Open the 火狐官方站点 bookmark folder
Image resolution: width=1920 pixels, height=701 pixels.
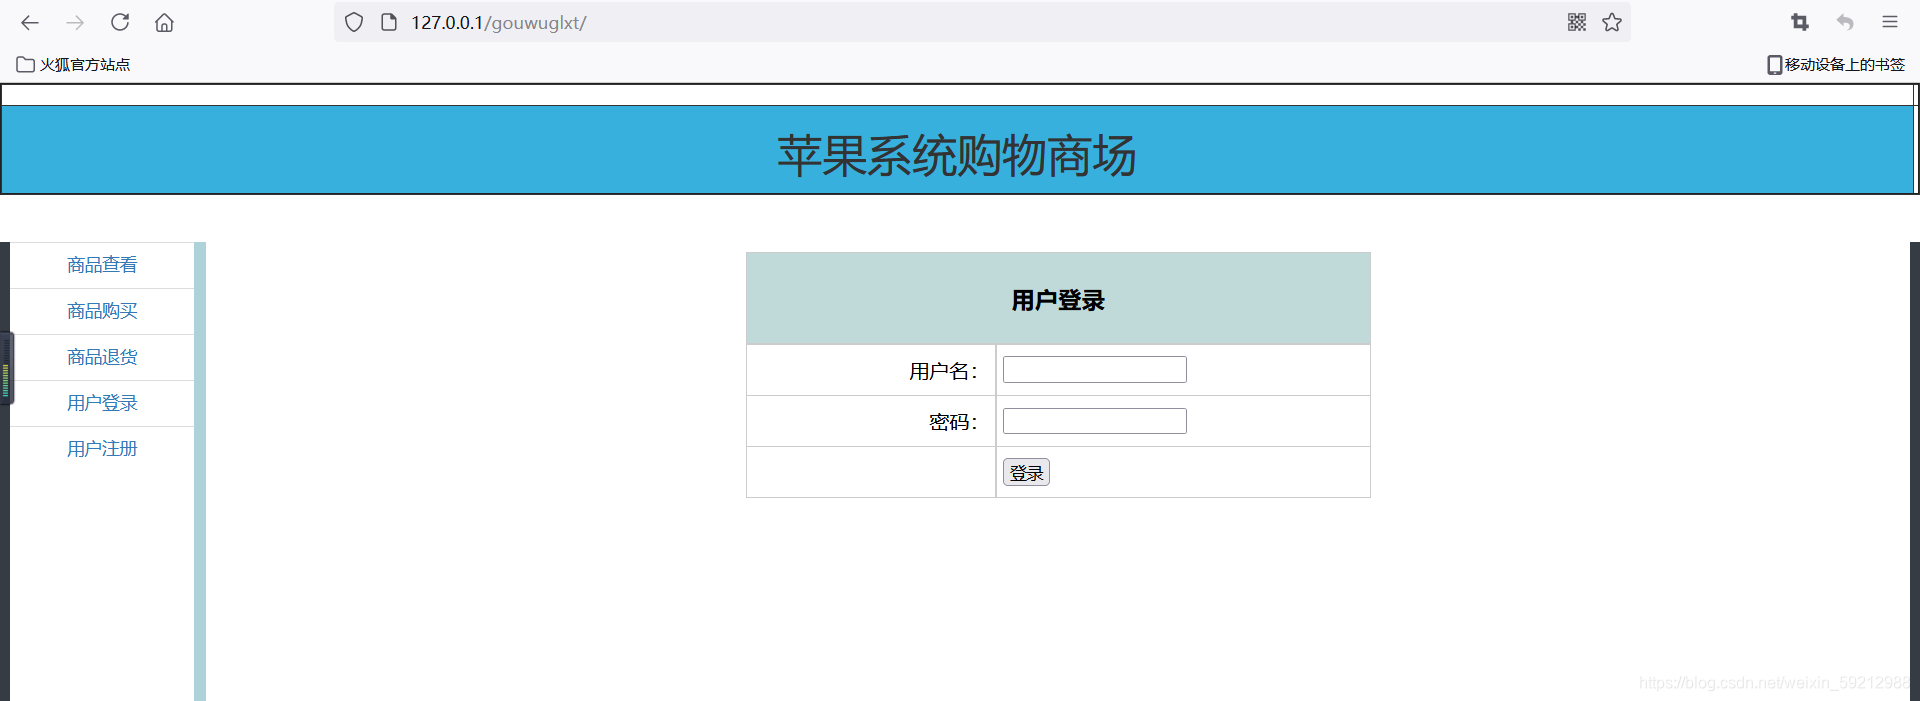[73, 64]
